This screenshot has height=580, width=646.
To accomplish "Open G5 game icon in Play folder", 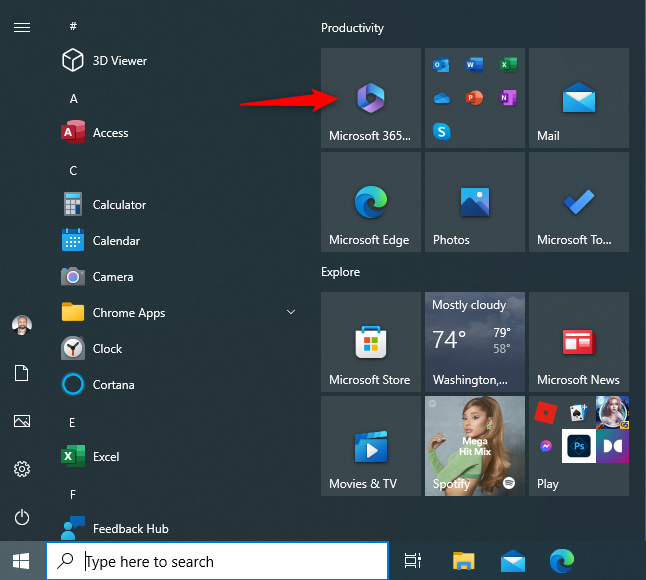I will coord(613,412).
